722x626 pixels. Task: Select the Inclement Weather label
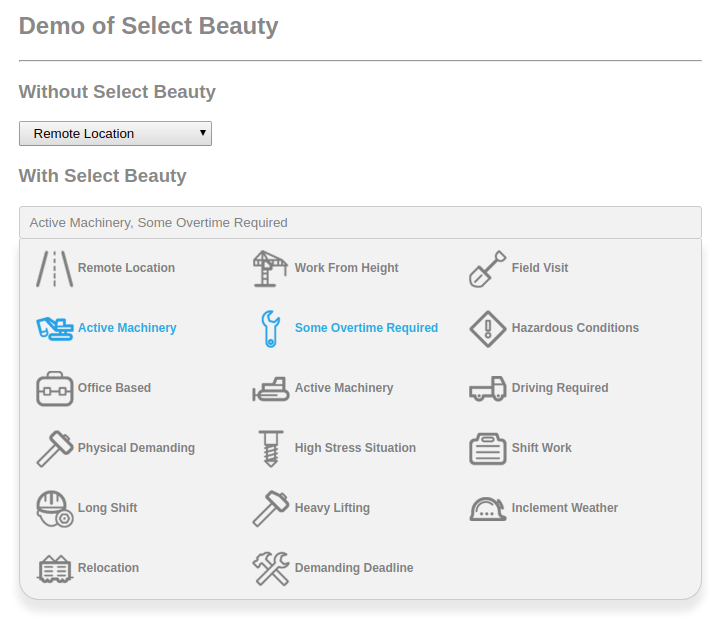pyautogui.click(x=565, y=508)
